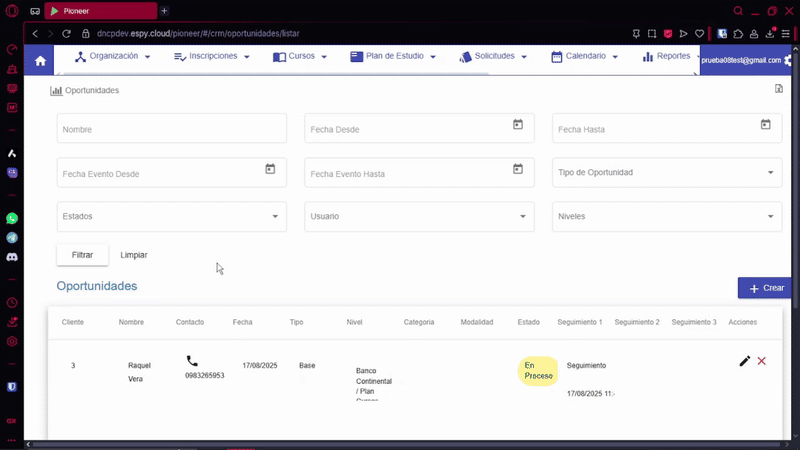Expand the Usuario dropdown
800x450 pixels.
419,217
